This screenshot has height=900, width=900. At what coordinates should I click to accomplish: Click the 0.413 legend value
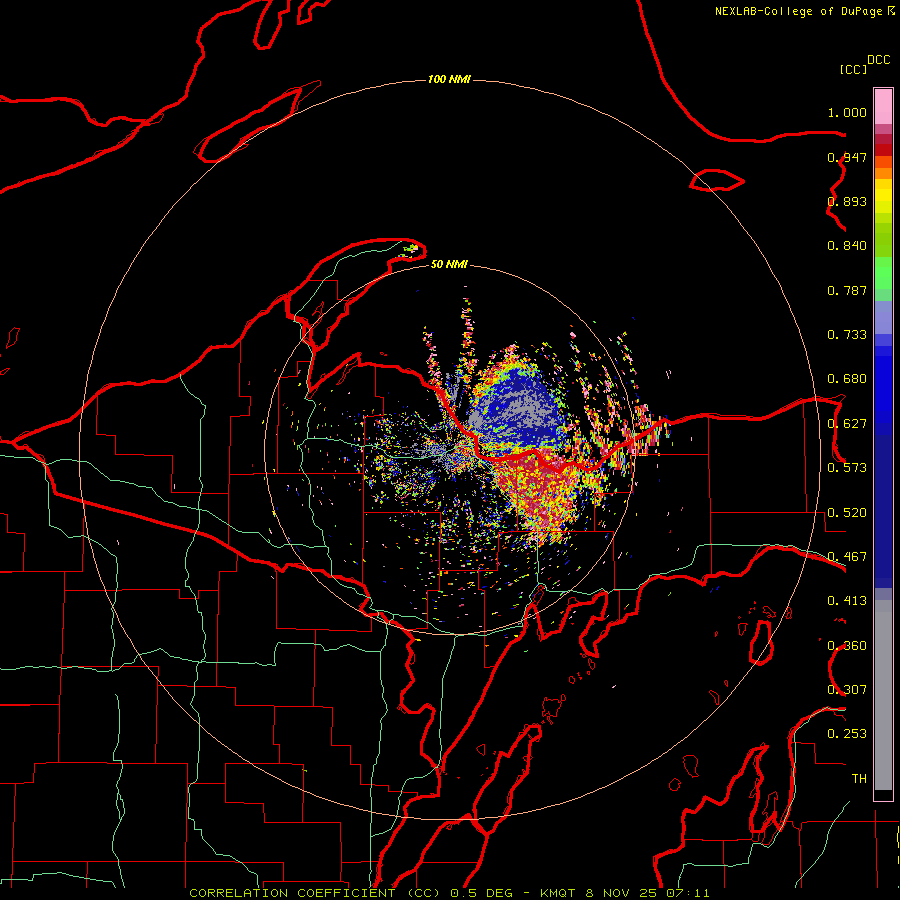[x=847, y=601]
